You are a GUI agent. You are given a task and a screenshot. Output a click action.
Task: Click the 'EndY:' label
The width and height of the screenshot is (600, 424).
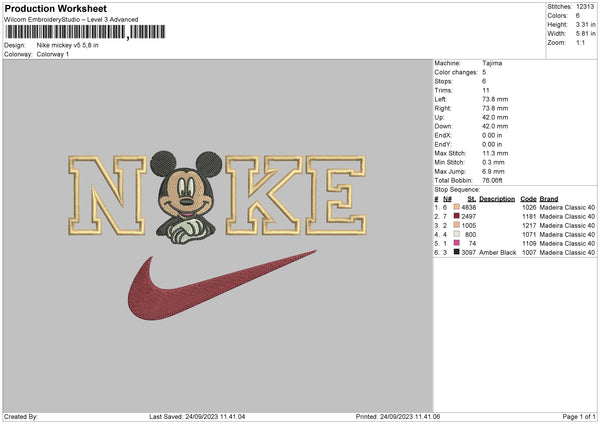[x=443, y=144]
